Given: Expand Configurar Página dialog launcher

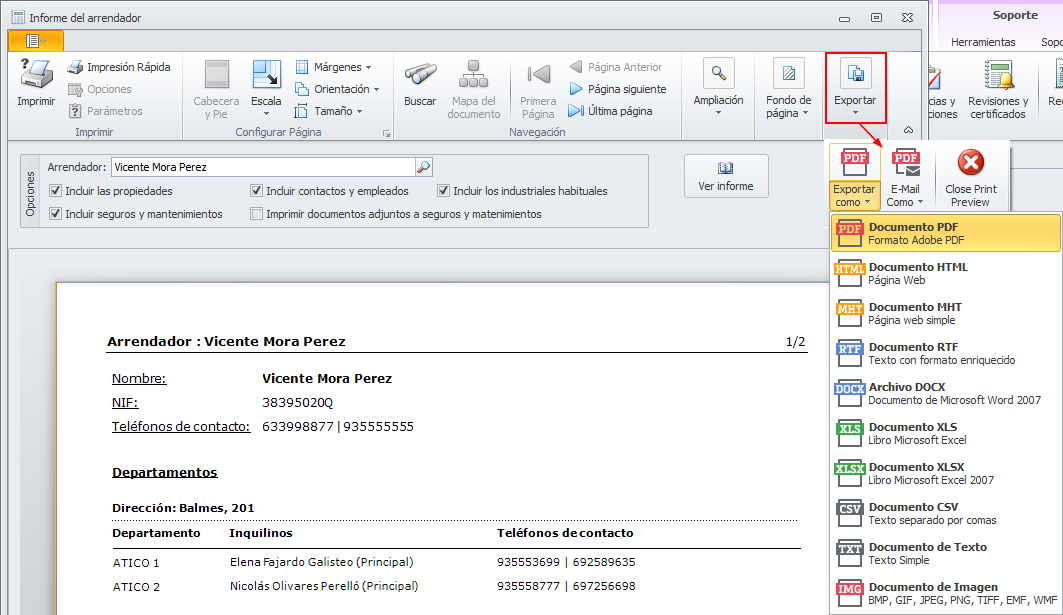Looking at the screenshot, I should (386, 134).
